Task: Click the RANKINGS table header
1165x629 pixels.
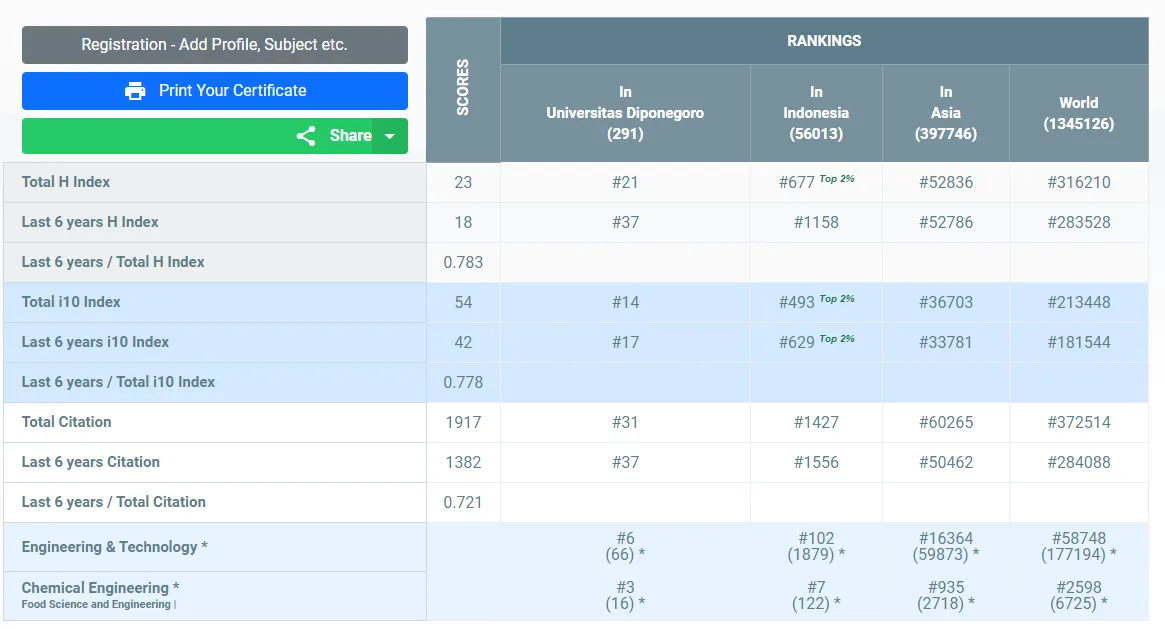Action: point(824,41)
